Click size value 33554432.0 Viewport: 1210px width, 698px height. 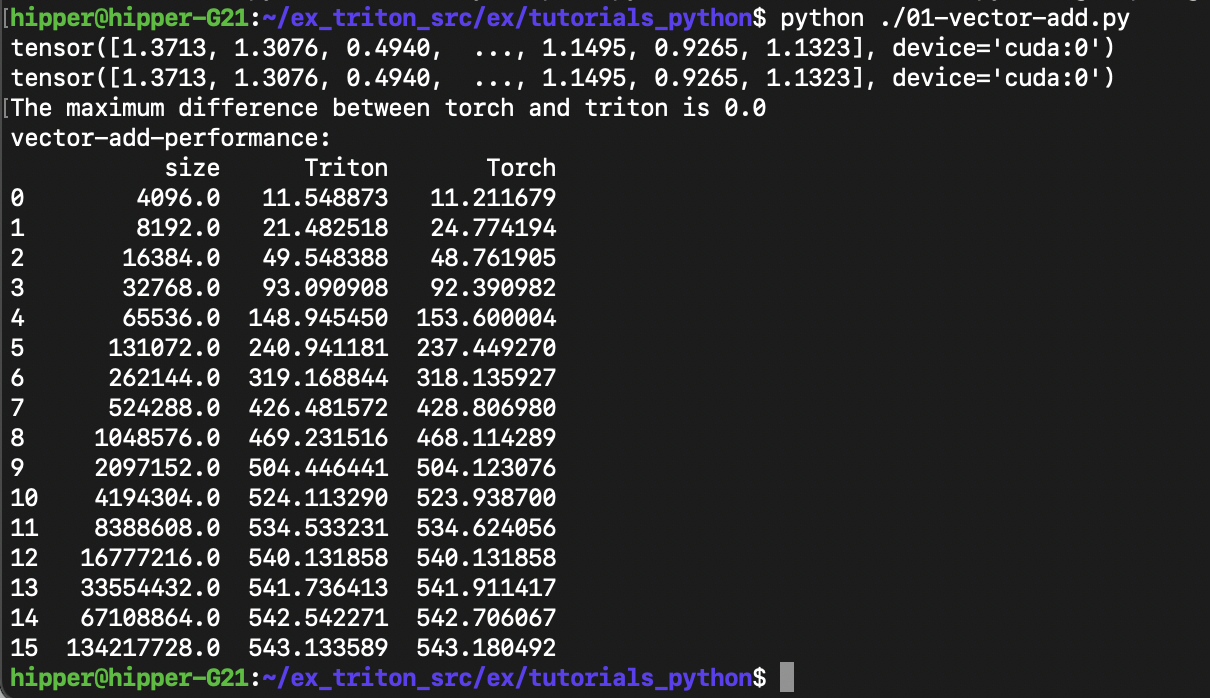(x=151, y=588)
